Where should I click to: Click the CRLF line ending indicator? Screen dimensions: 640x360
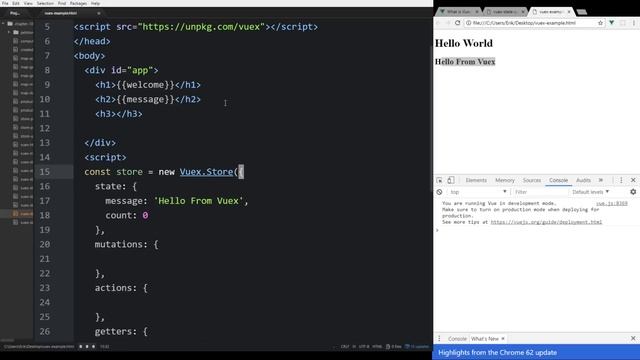pyautogui.click(x=345, y=347)
